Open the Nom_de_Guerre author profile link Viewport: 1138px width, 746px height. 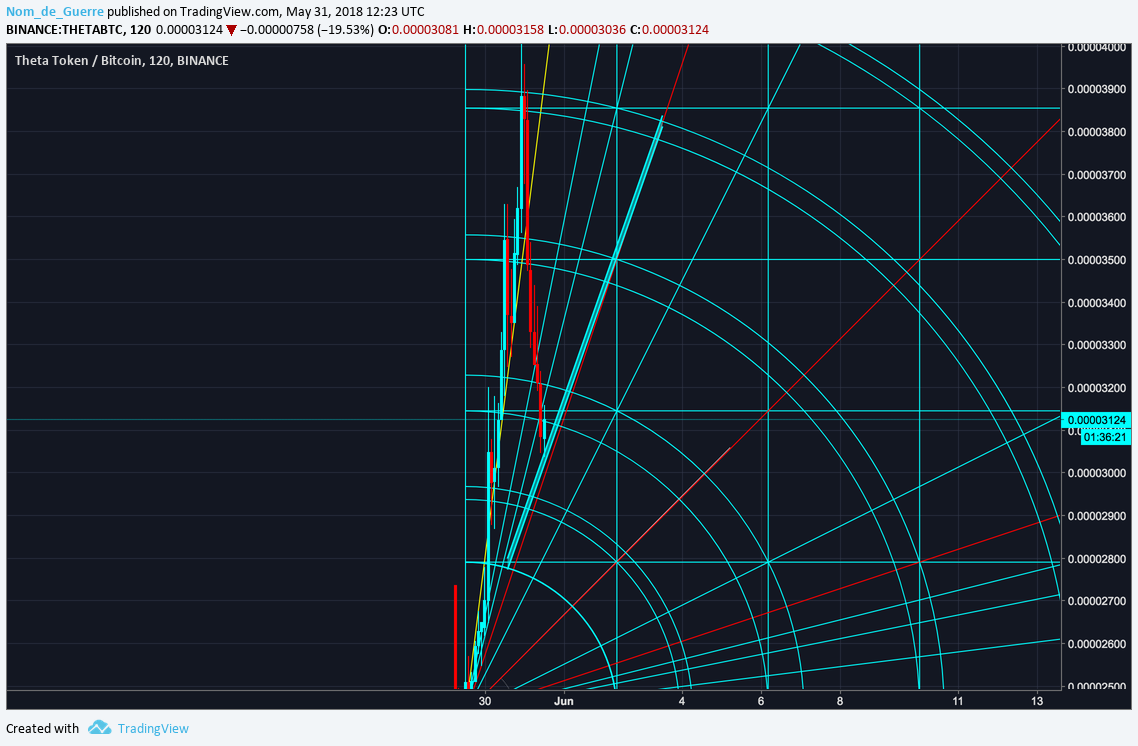click(55, 12)
